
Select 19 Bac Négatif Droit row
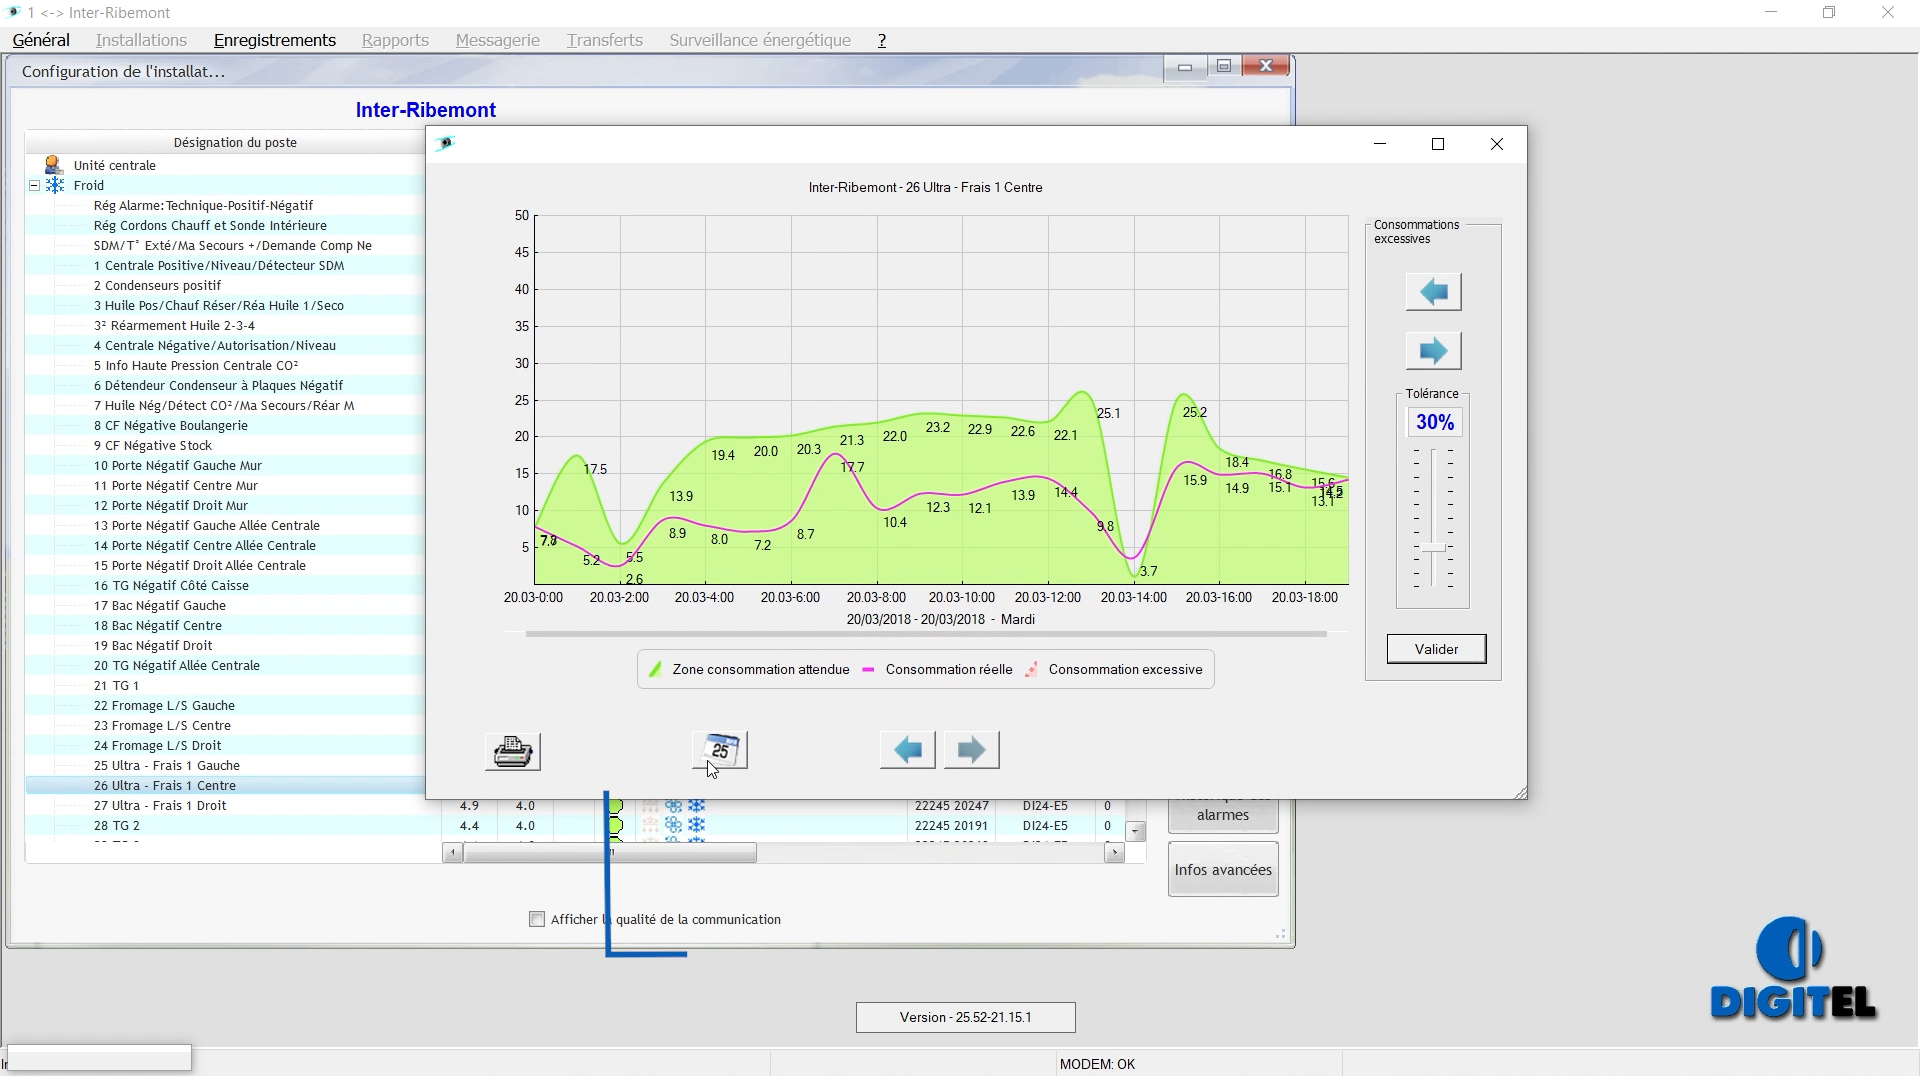point(153,645)
